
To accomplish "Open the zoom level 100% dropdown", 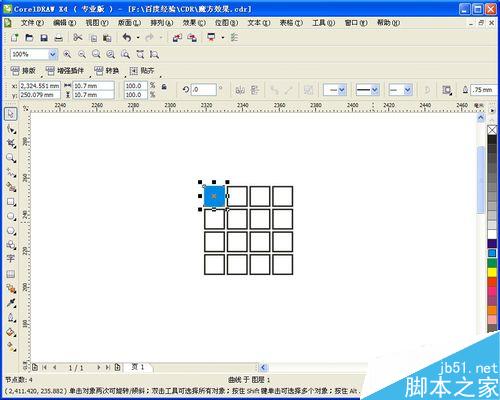I will [x=53, y=54].
